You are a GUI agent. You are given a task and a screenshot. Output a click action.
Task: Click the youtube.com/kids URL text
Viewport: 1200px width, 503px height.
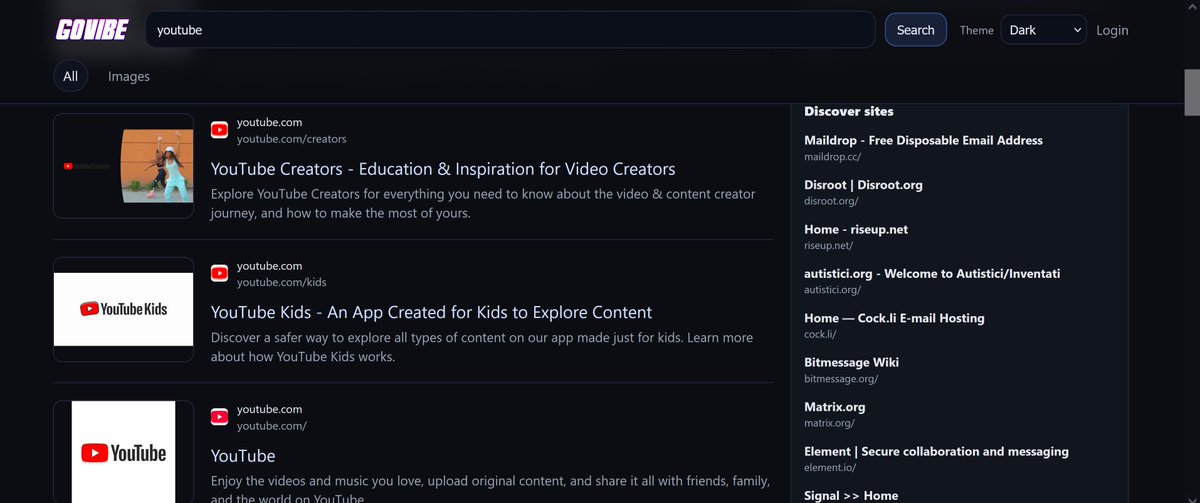(x=282, y=282)
